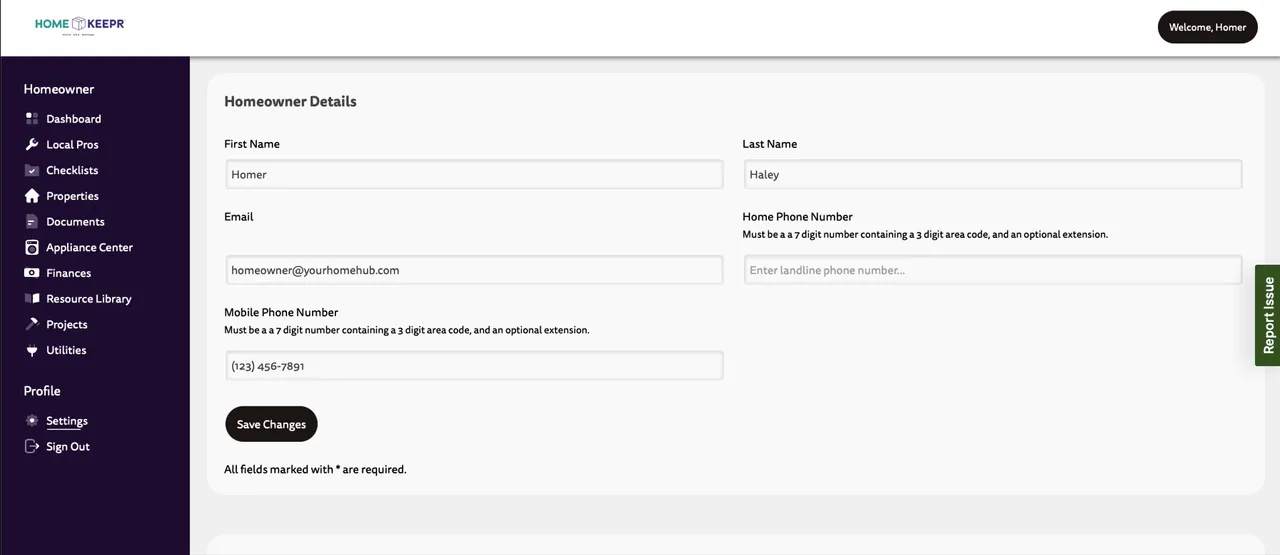Click the Homeowner sidebar heading

point(59,89)
